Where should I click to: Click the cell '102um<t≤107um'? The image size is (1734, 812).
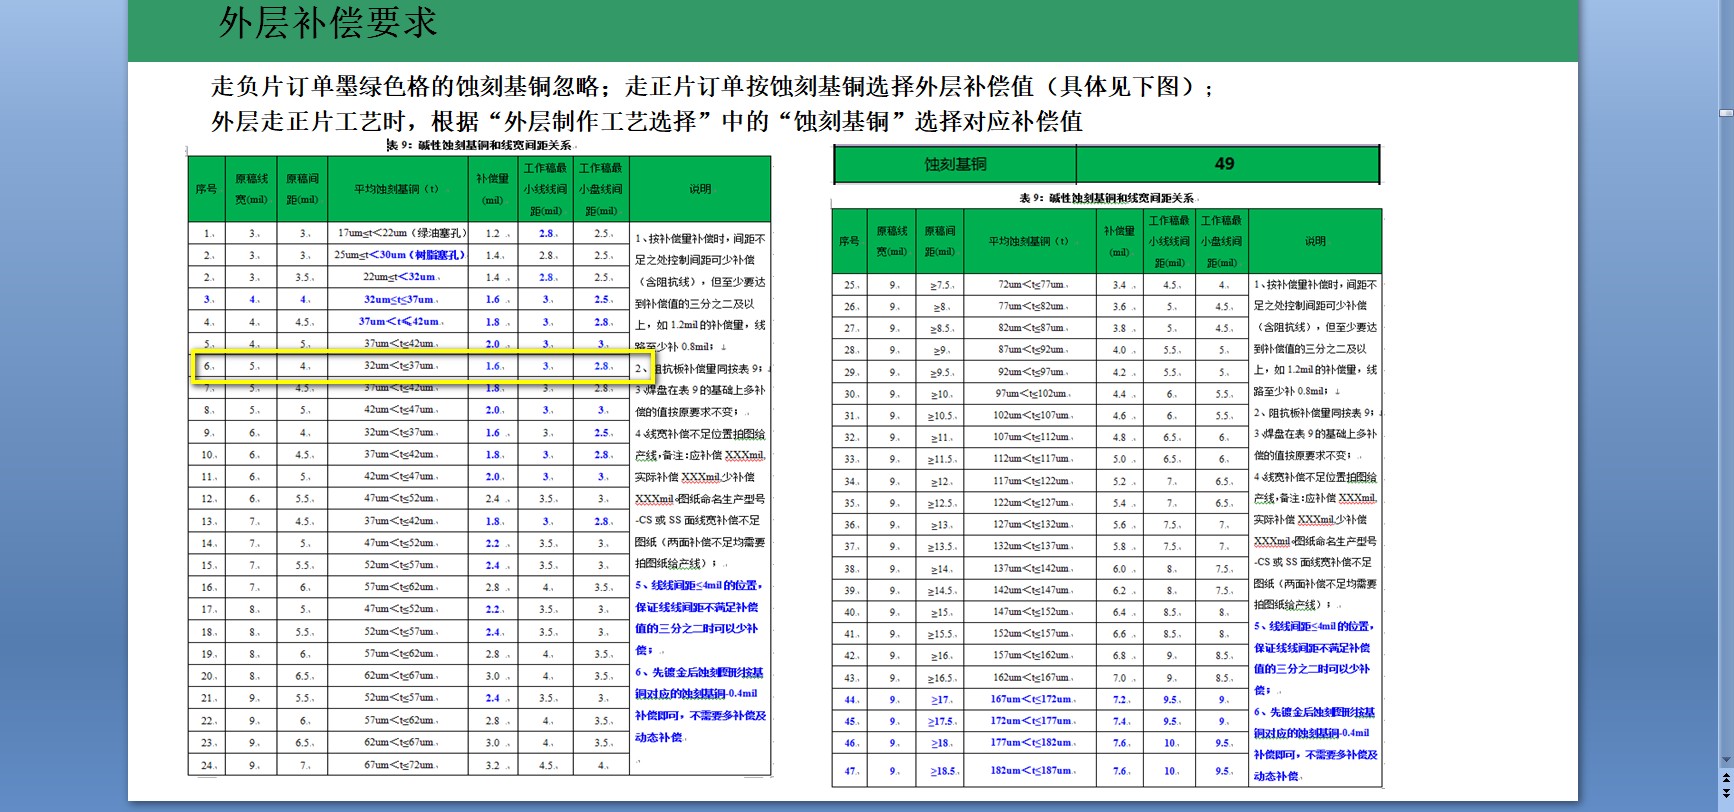1032,415
